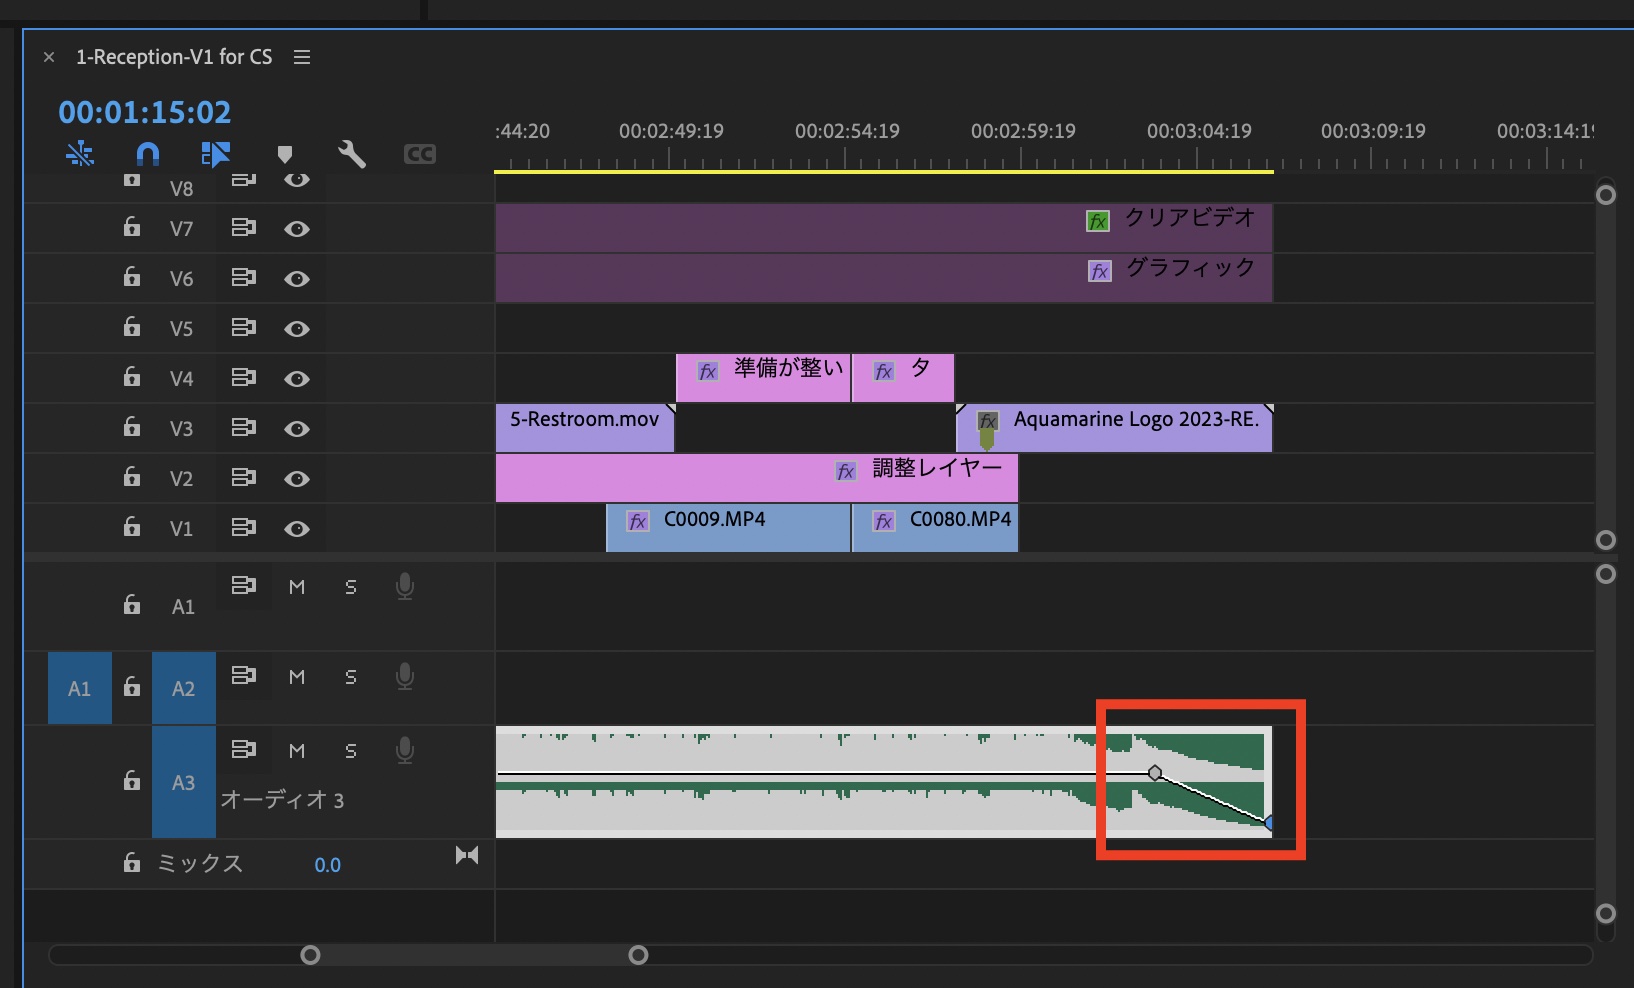1634x988 pixels.
Task: Select the volume keyframe on A3 clip
Action: (1155, 773)
